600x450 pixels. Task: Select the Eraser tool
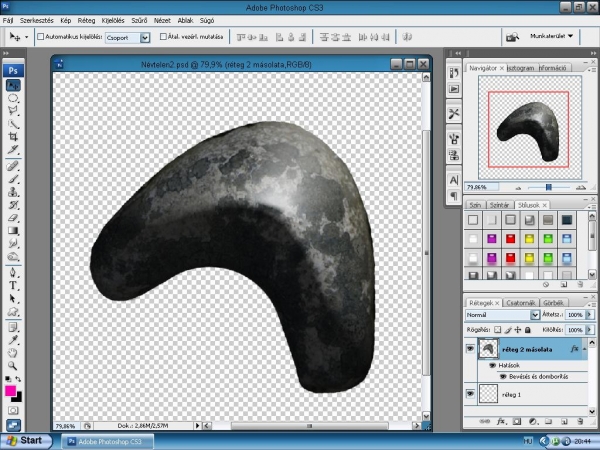point(13,218)
